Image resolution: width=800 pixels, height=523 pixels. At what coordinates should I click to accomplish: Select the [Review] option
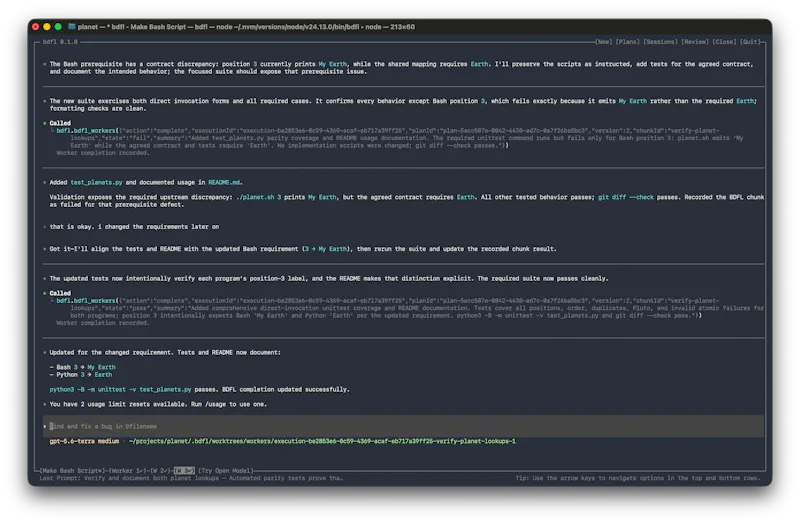(x=694, y=42)
